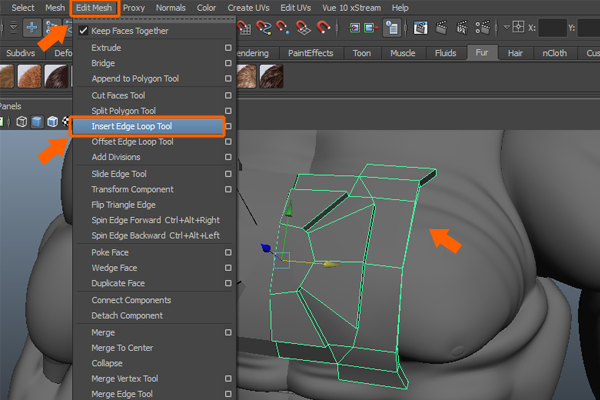This screenshot has width=600, height=400.
Task: Click Detach Component entry
Action: click(127, 316)
